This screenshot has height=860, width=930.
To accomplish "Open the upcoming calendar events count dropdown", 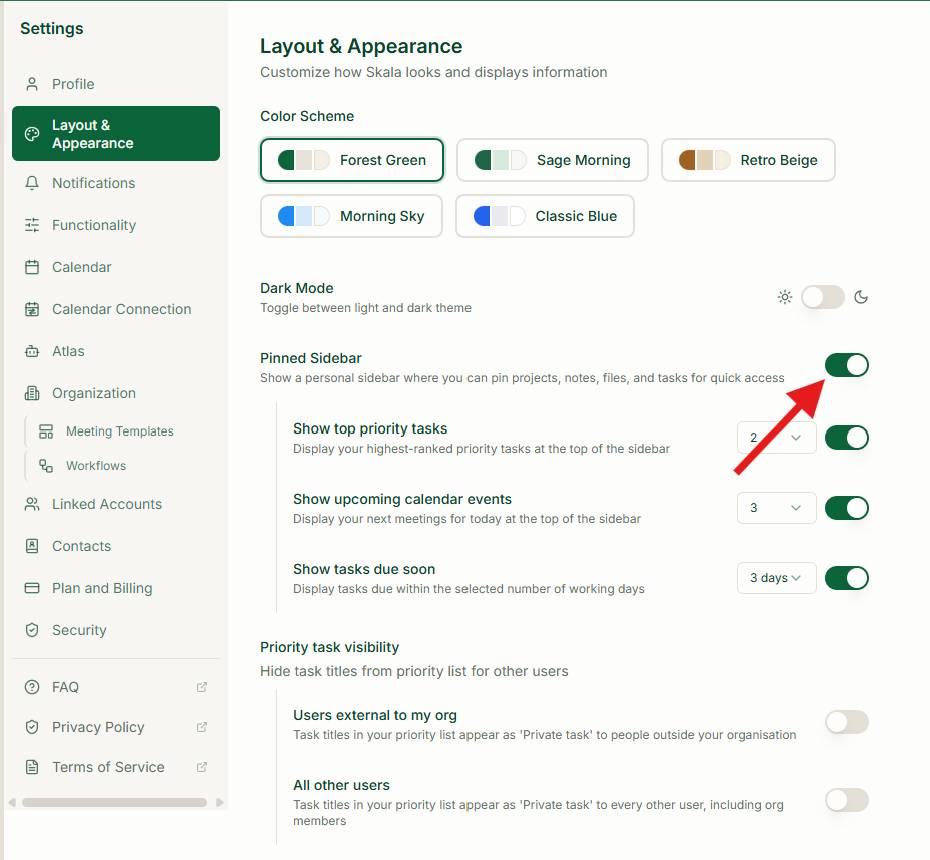I will coord(776,508).
